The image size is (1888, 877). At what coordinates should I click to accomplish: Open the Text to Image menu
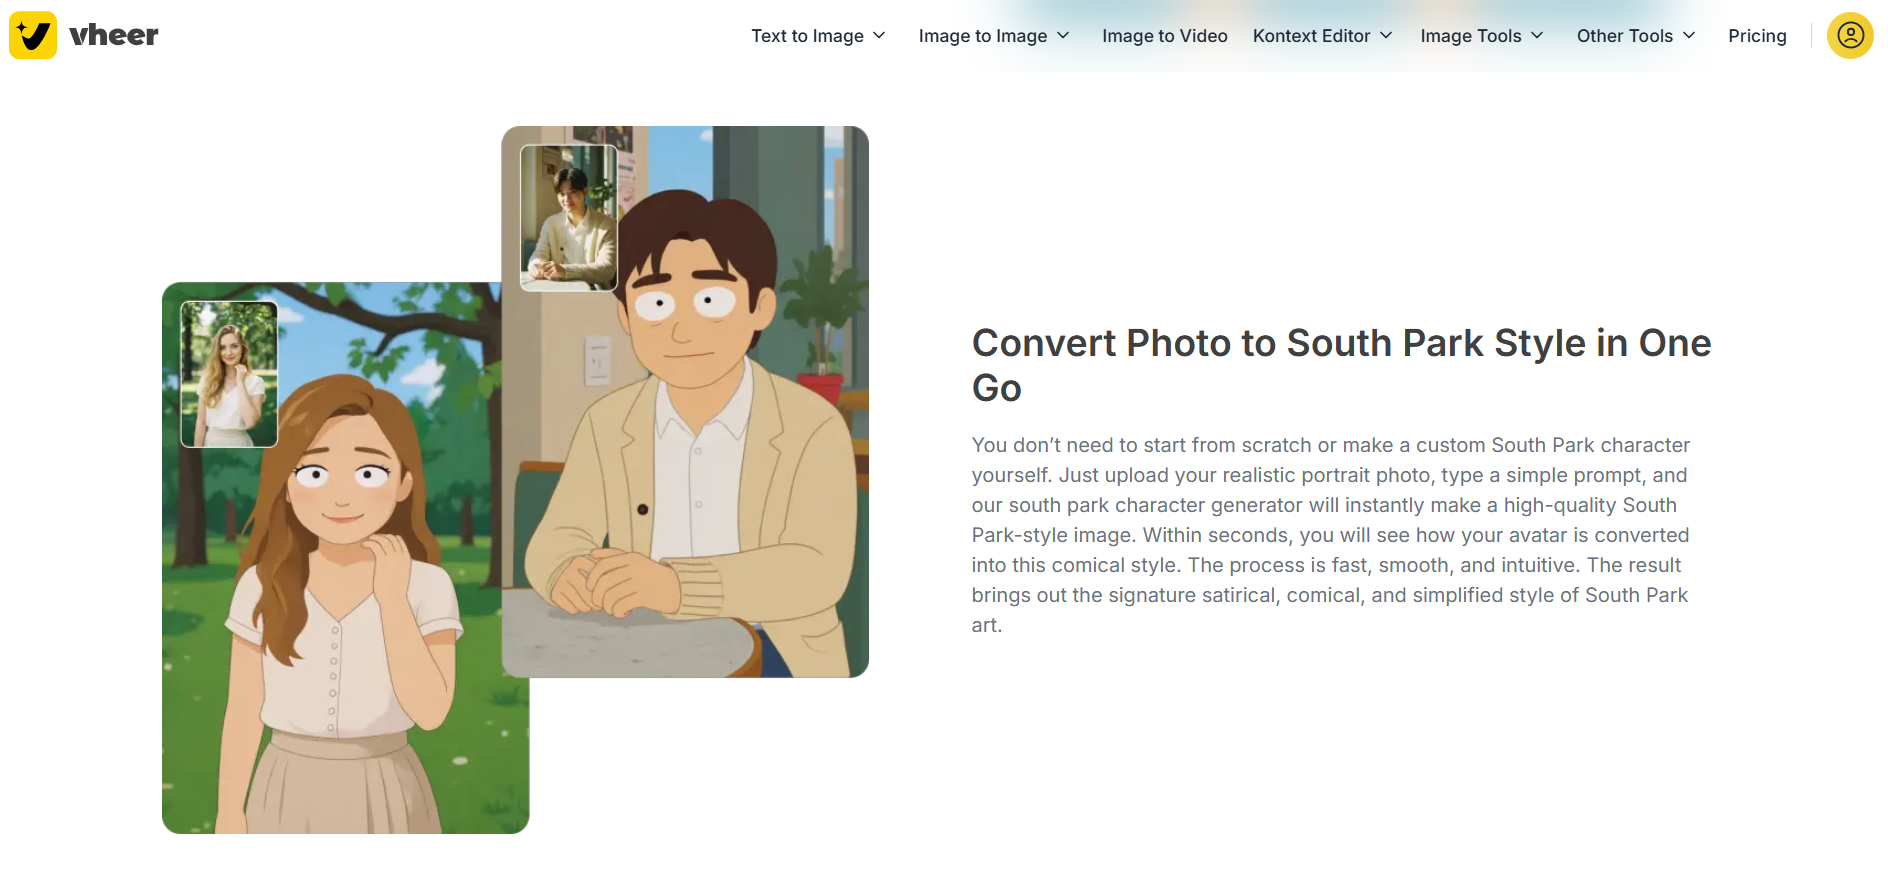tap(807, 36)
